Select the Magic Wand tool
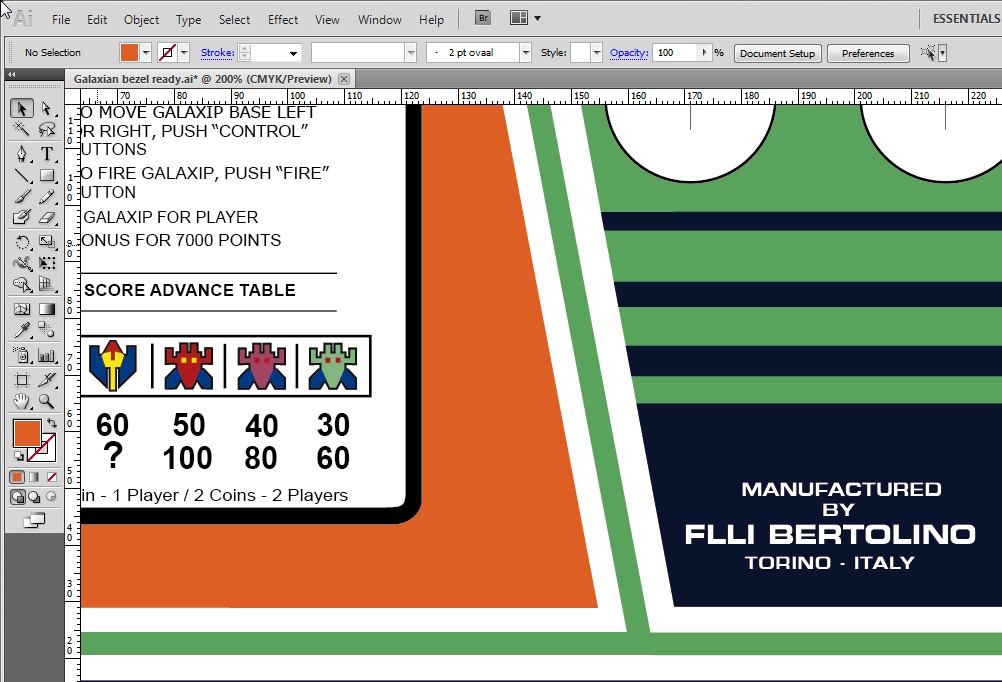1002x682 pixels. [22, 129]
